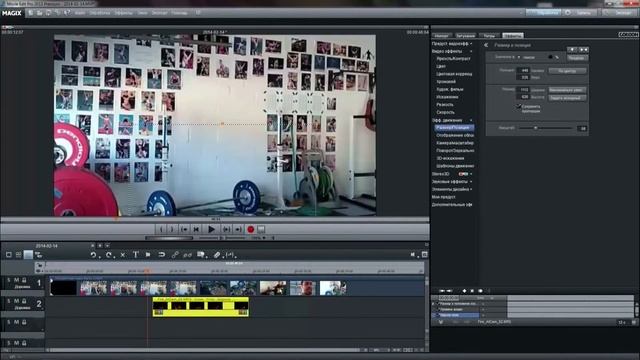Switch to the Titles tab

(489, 36)
